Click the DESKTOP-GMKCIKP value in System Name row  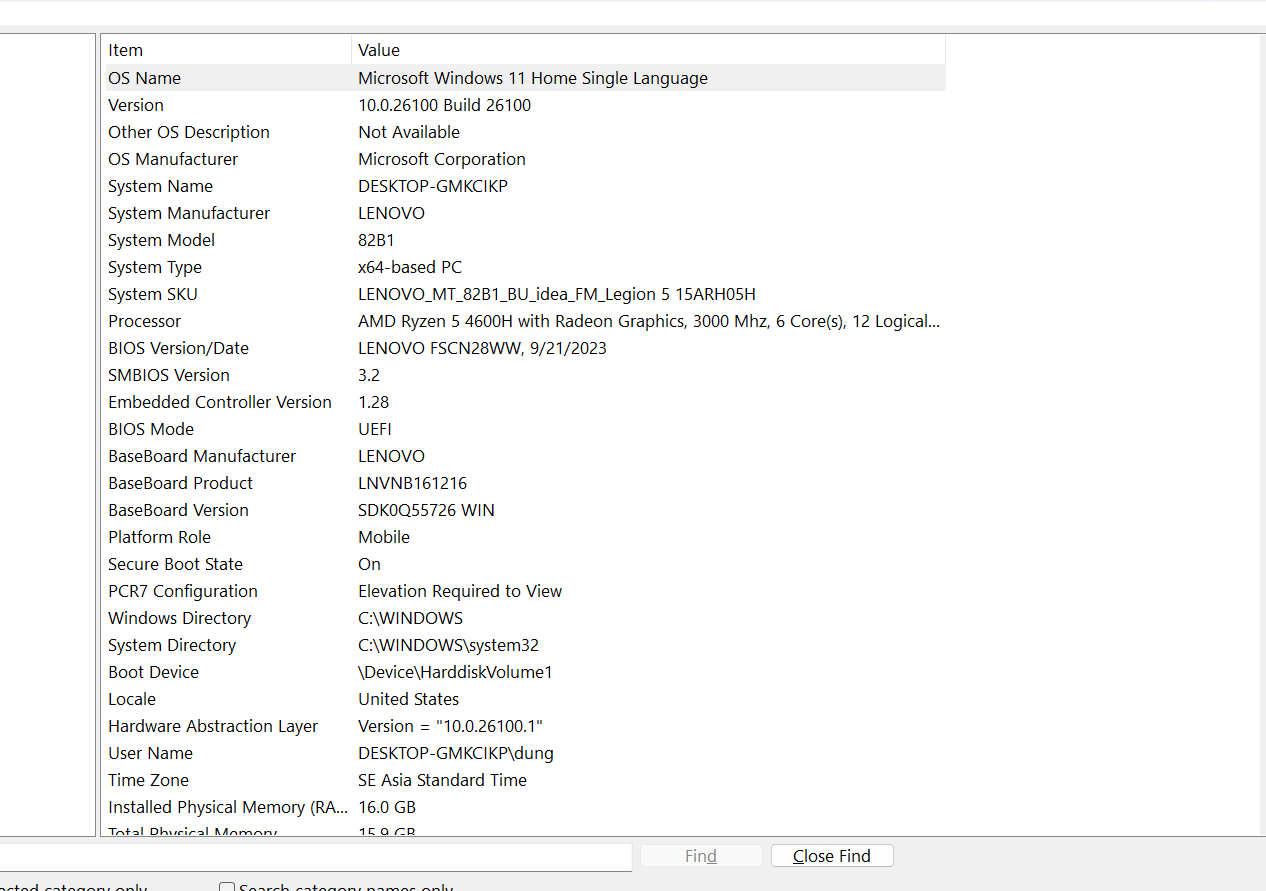click(433, 186)
